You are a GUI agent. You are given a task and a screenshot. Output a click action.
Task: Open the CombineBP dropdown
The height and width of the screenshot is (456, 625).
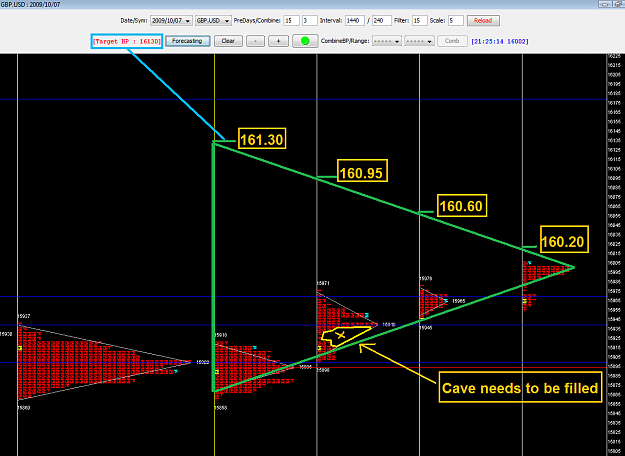pos(387,41)
